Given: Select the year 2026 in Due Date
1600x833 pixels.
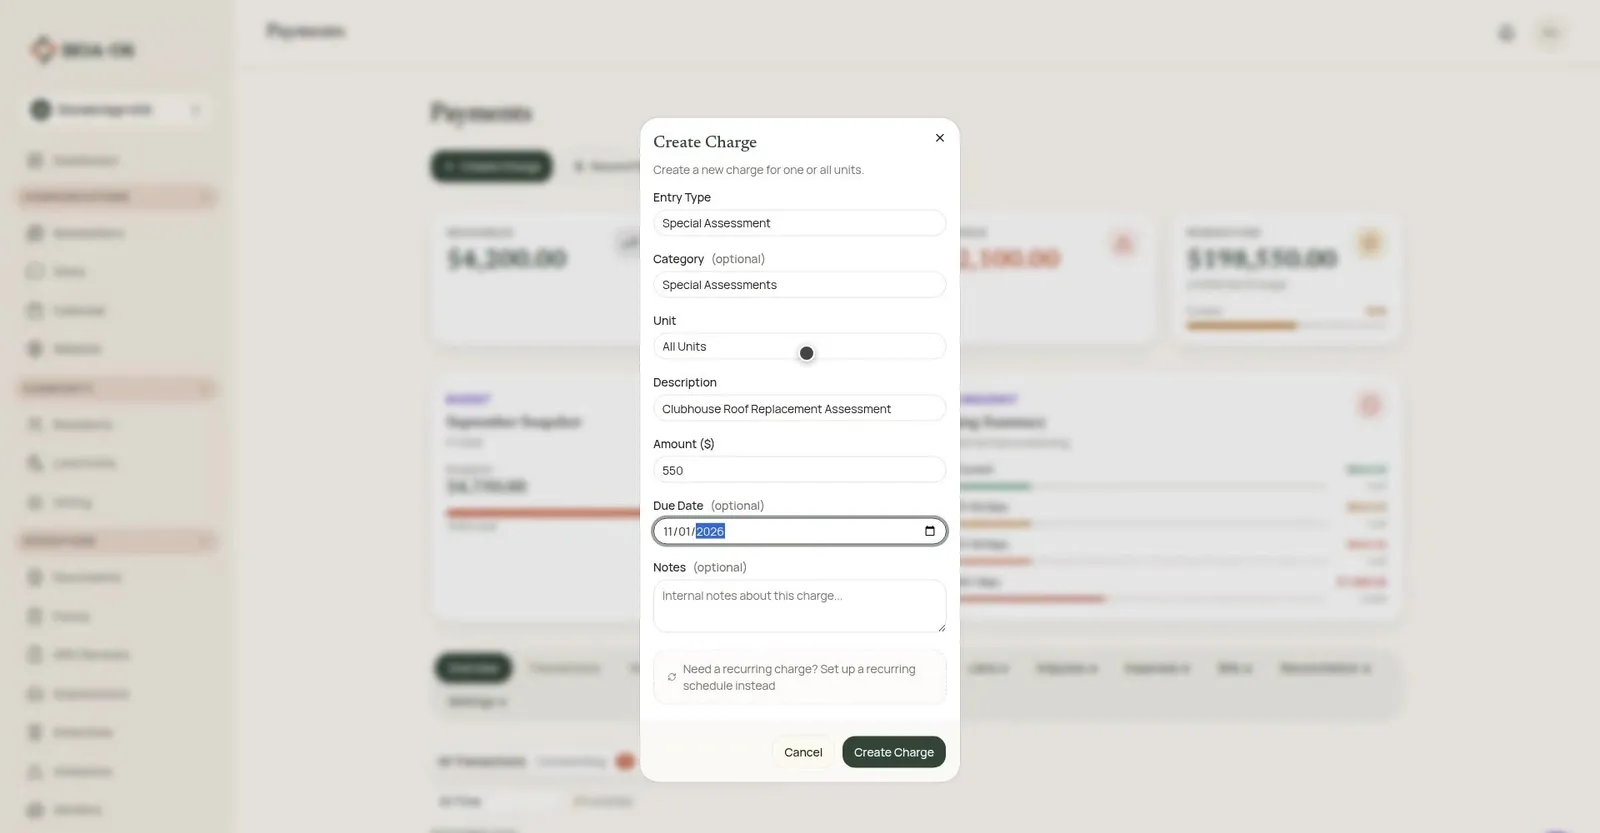Looking at the screenshot, I should (x=710, y=531).
